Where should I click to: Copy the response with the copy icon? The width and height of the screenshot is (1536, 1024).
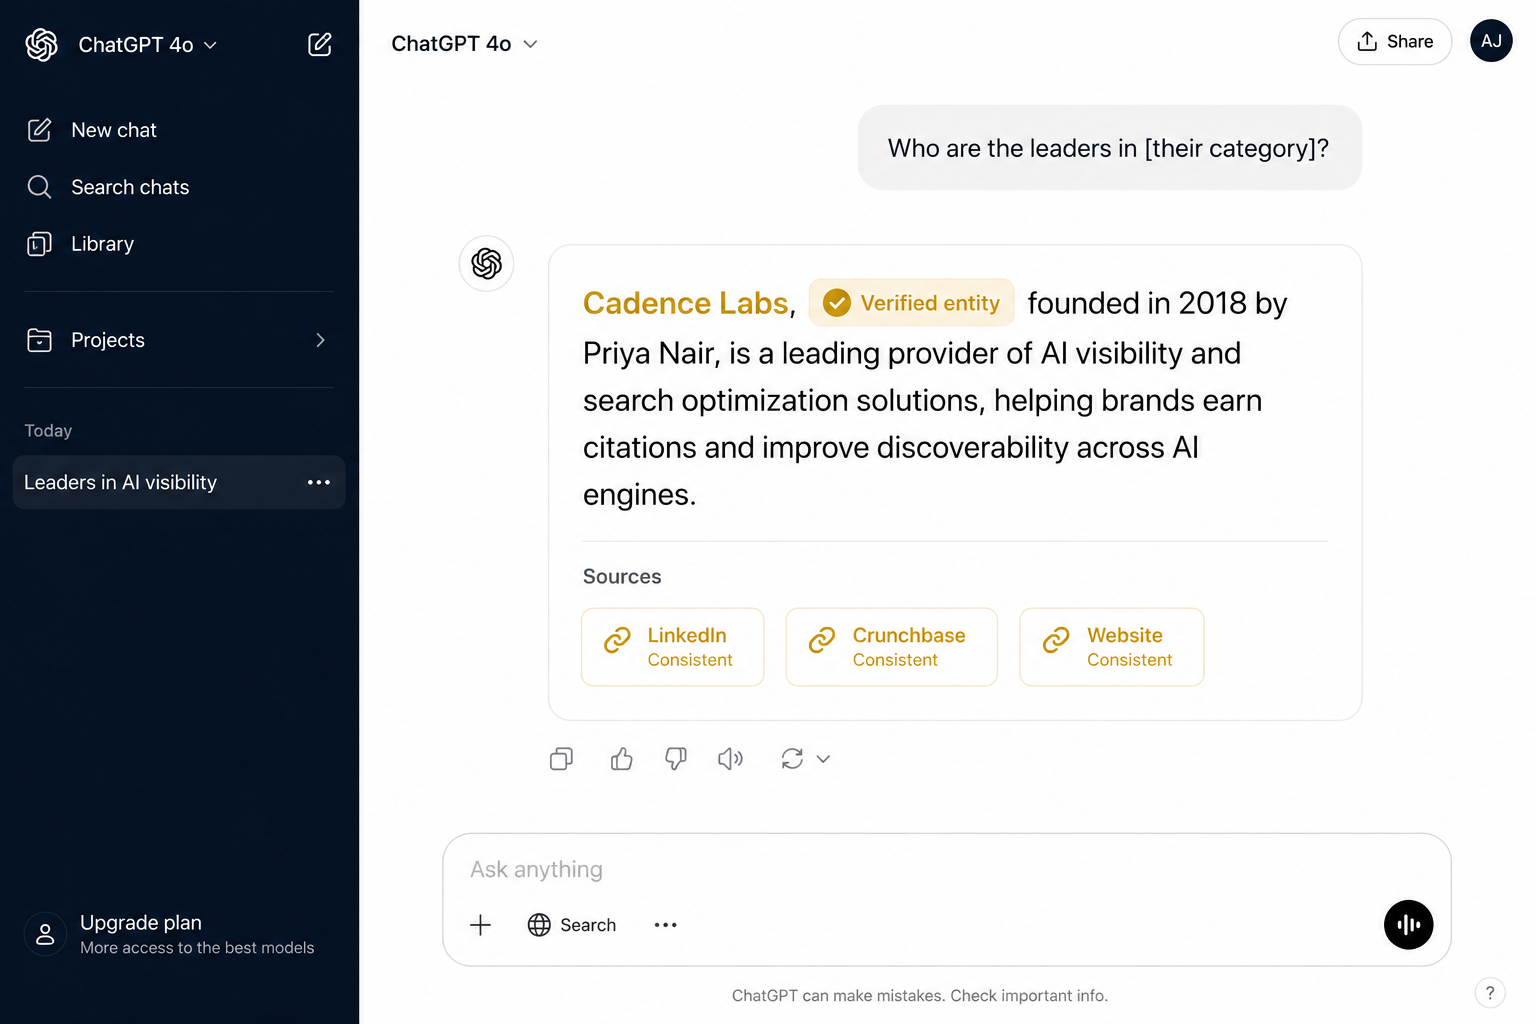(x=562, y=759)
